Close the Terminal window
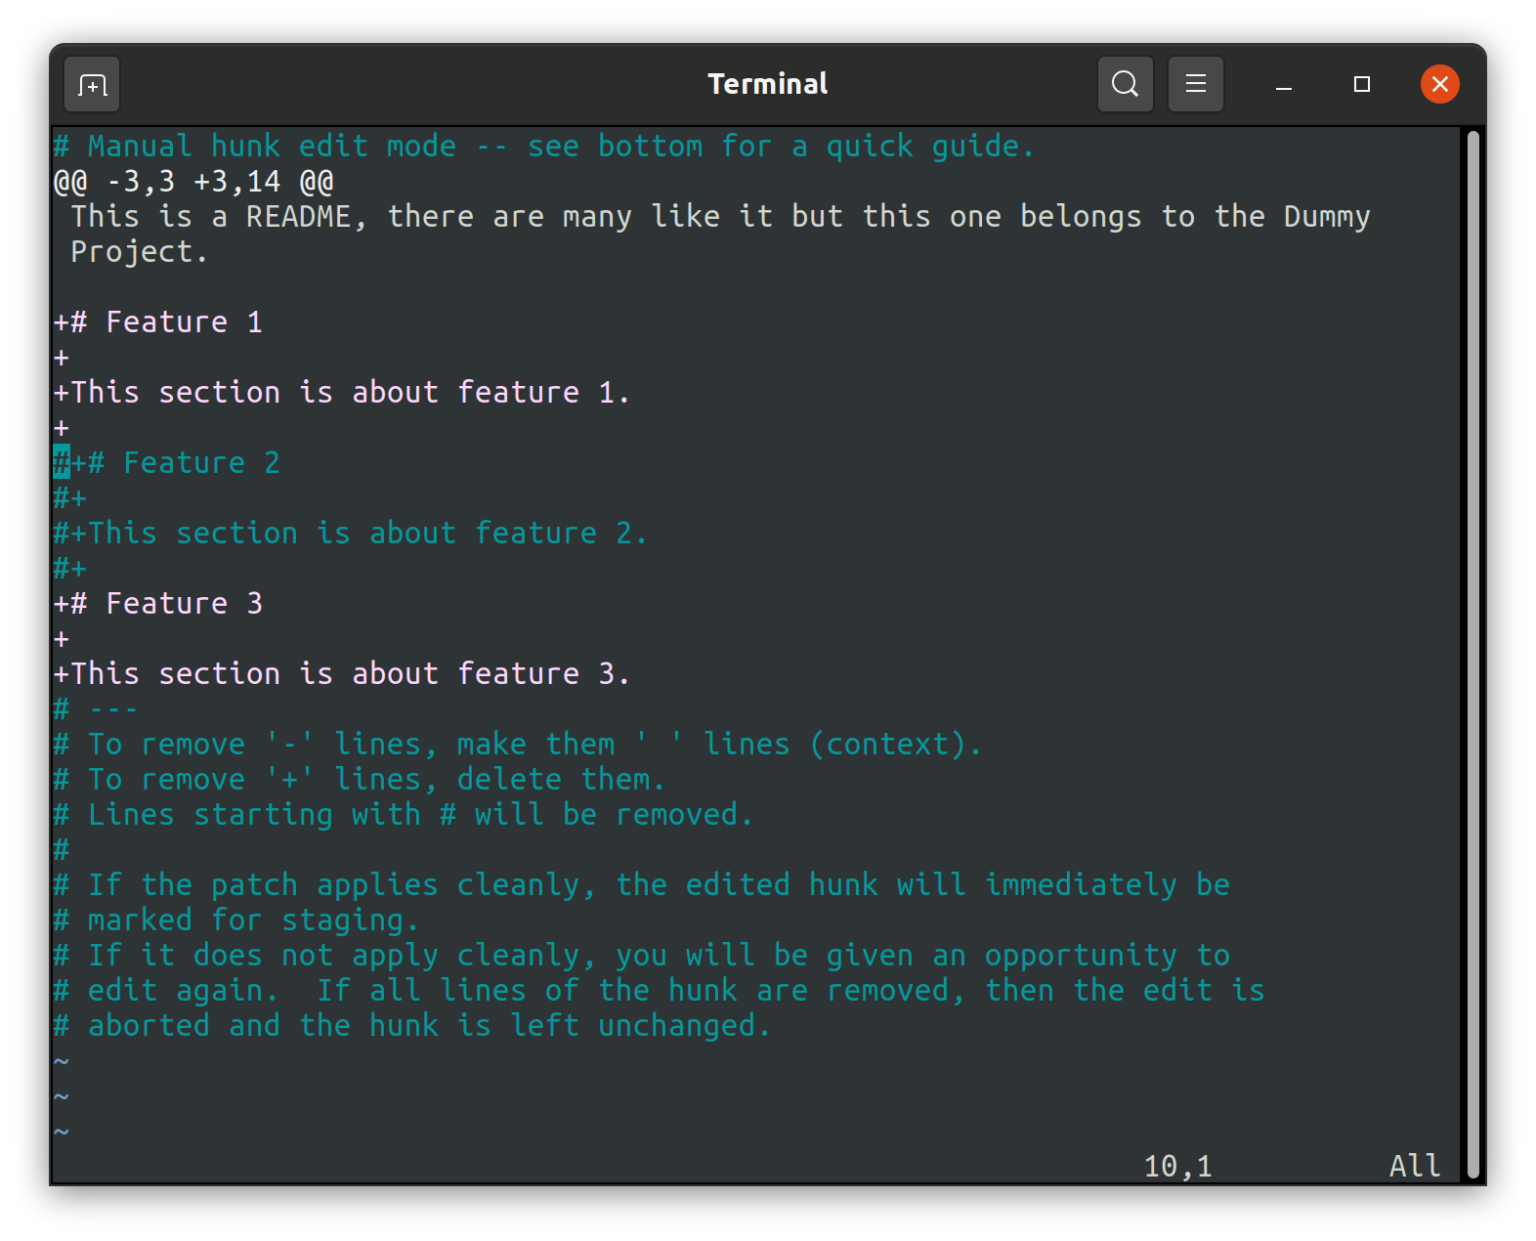Viewport: 1536px width, 1241px height. 1439,84
